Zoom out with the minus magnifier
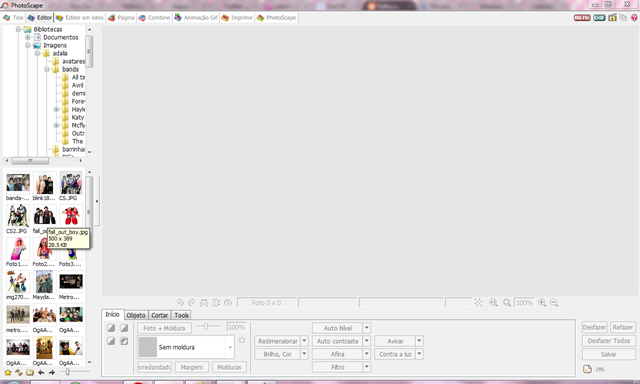The height and width of the screenshot is (384, 640). [554, 302]
